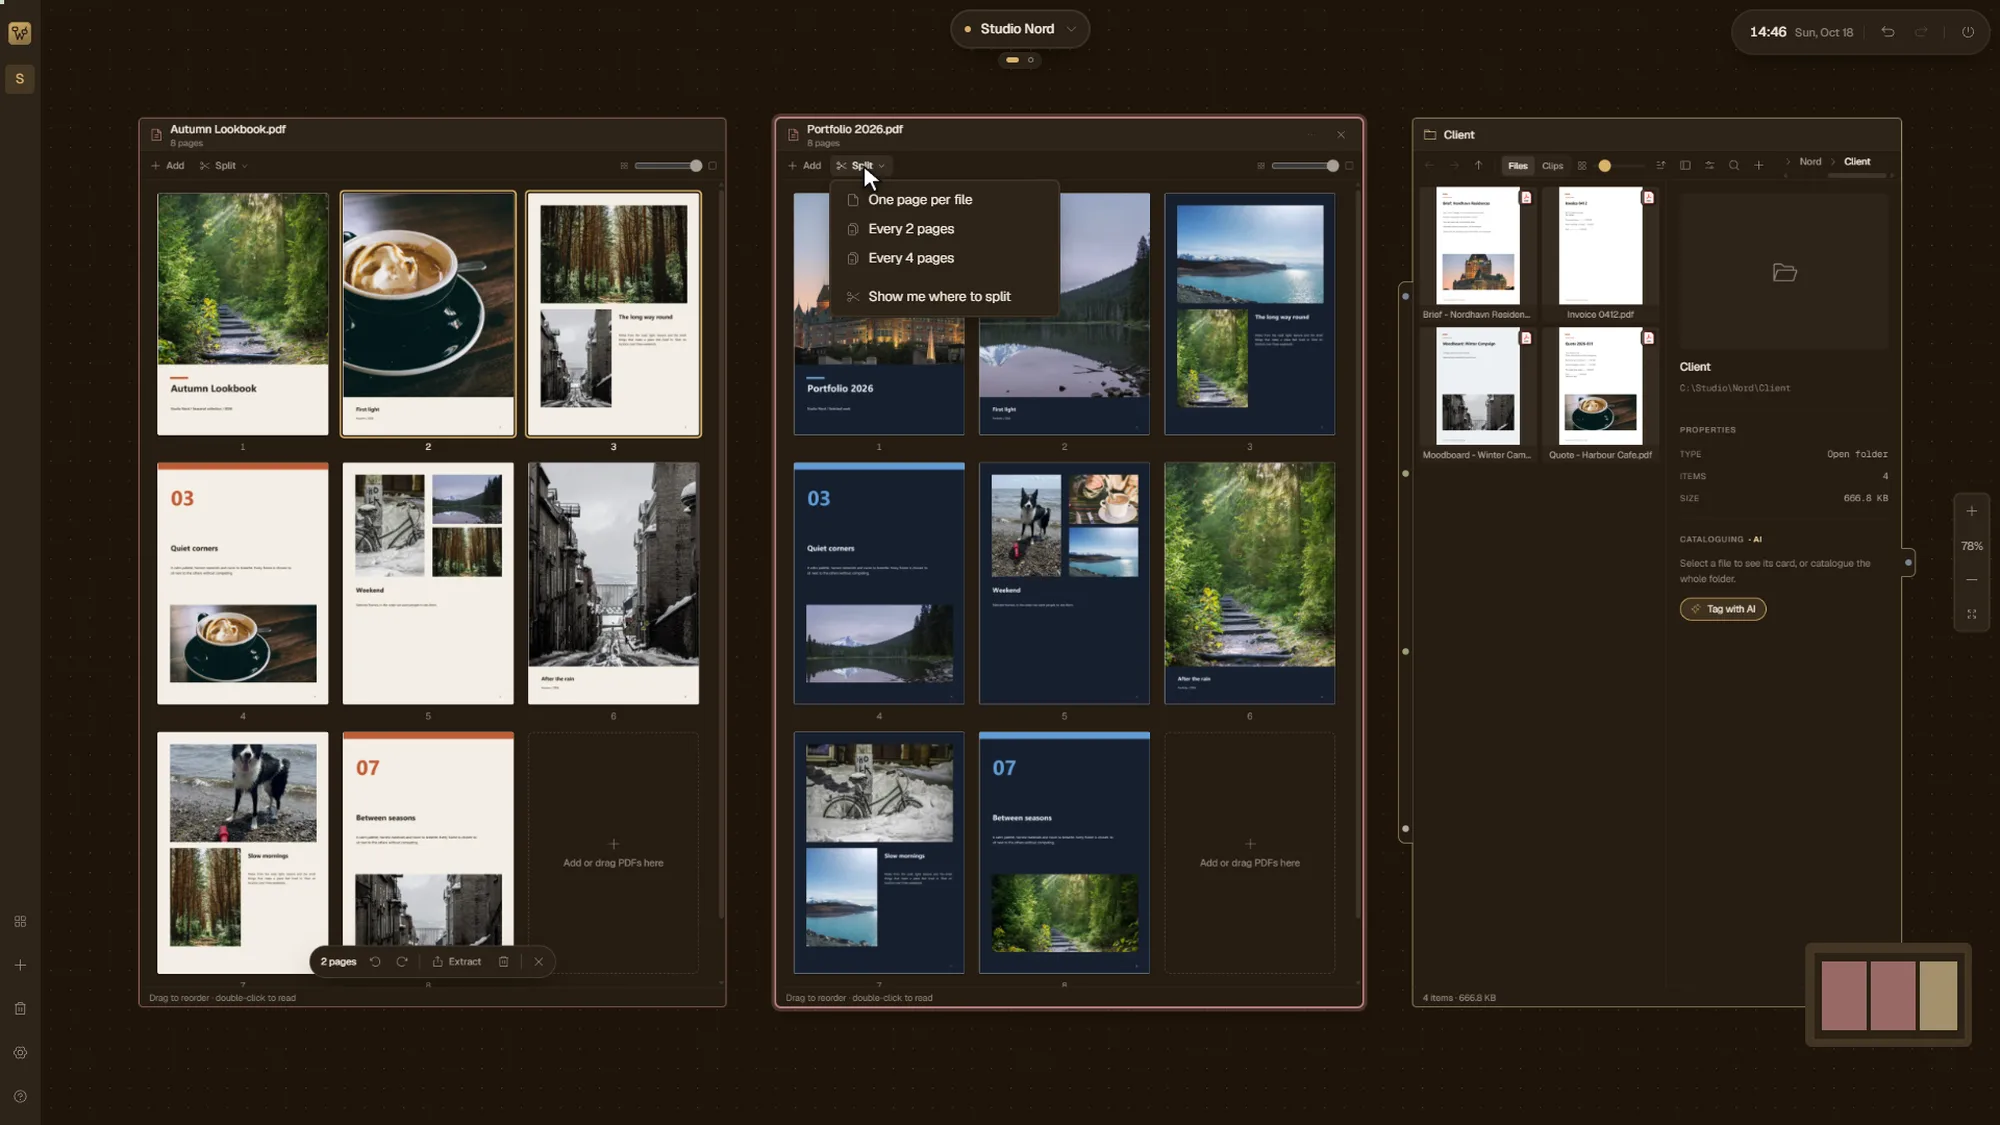The height and width of the screenshot is (1125, 2000).
Task: Open the Split dropdown in Autumn Lookbook
Action: [224, 166]
